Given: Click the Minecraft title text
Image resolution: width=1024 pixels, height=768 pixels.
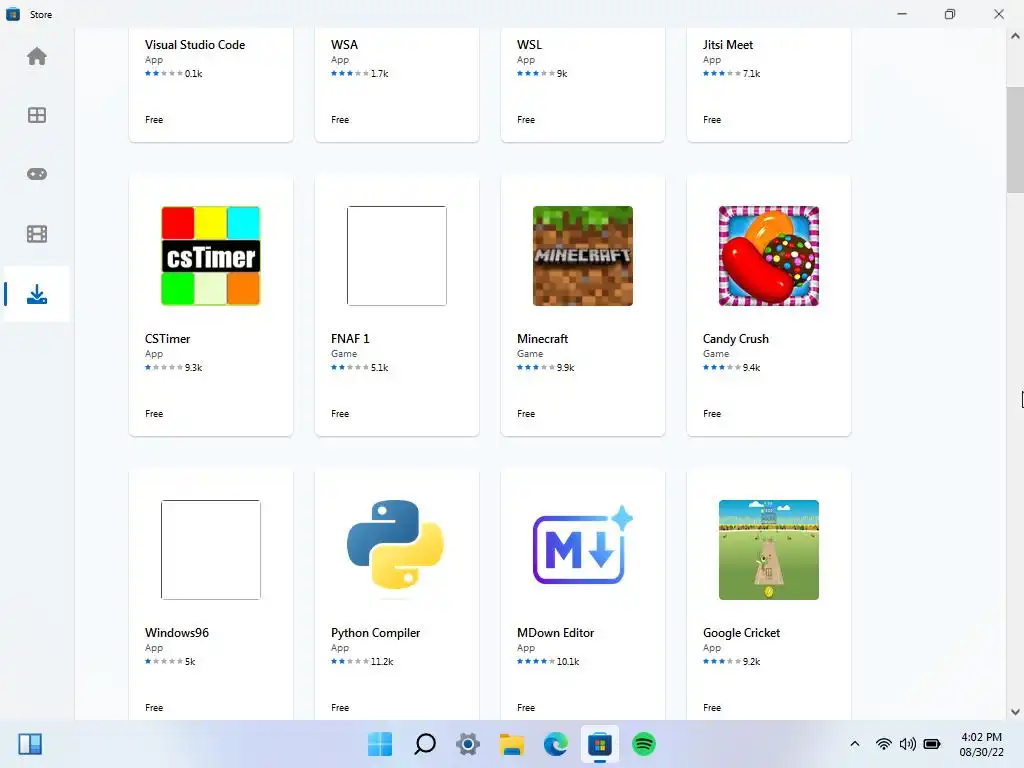Looking at the screenshot, I should click(542, 339).
